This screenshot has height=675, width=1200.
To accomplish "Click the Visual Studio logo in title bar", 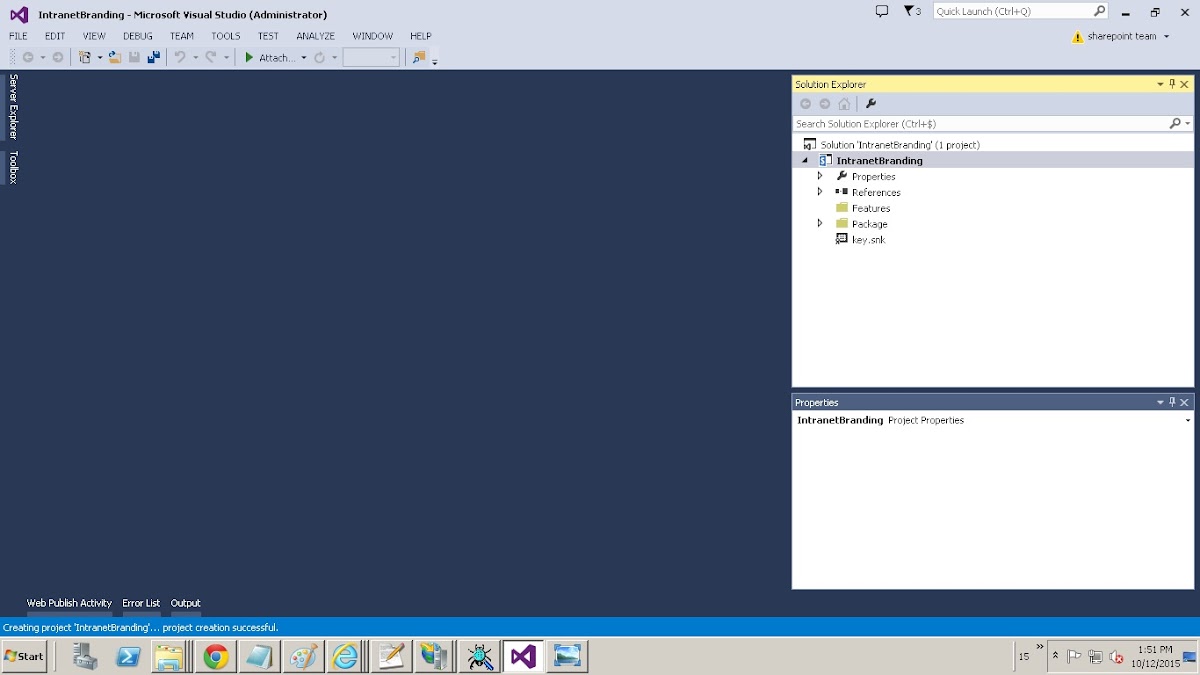I will (x=19, y=15).
